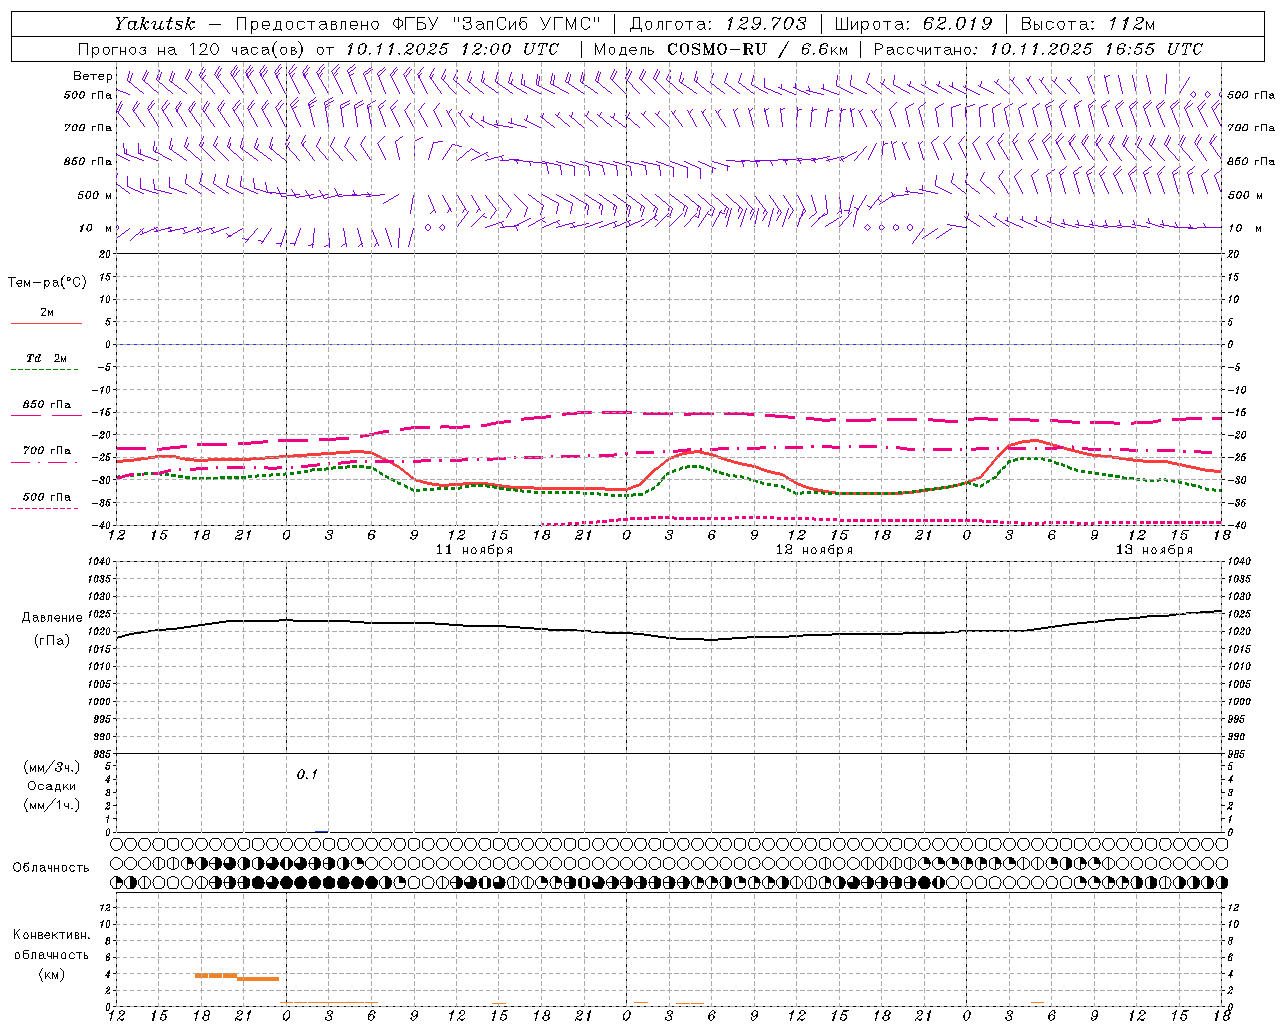Click the Облачность cloud cover row label
Viewport: 1280px width, 1024px height.
pos(51,867)
